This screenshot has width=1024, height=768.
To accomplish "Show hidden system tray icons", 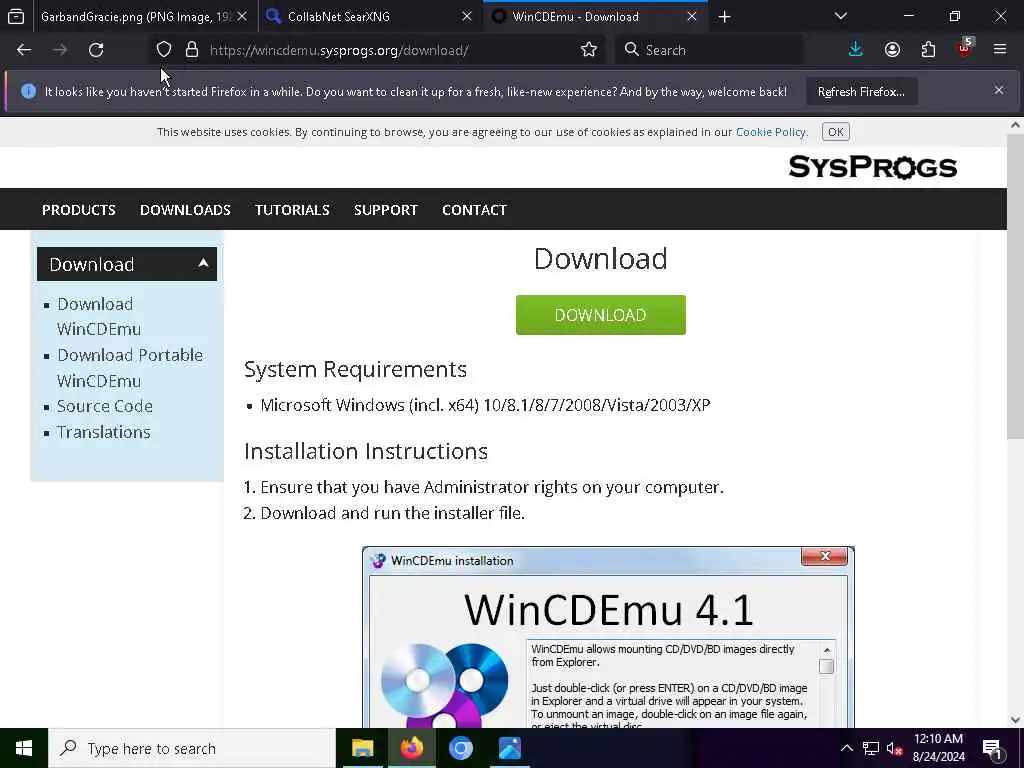I will (x=846, y=748).
